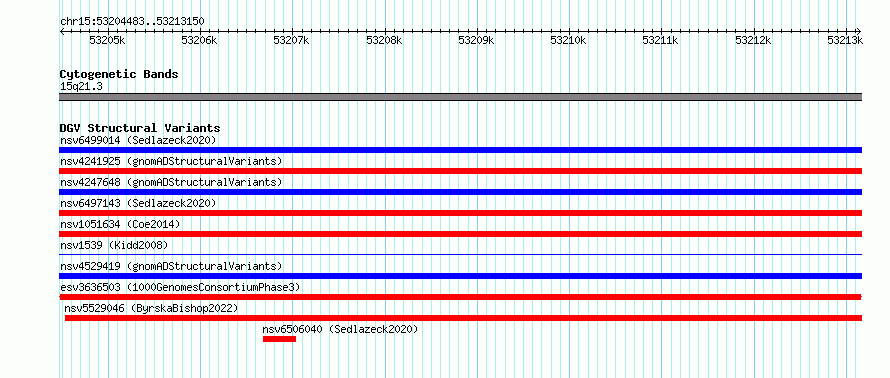Click the 53213k ruler tick label
Screen dimensions: 890x378
coord(845,40)
